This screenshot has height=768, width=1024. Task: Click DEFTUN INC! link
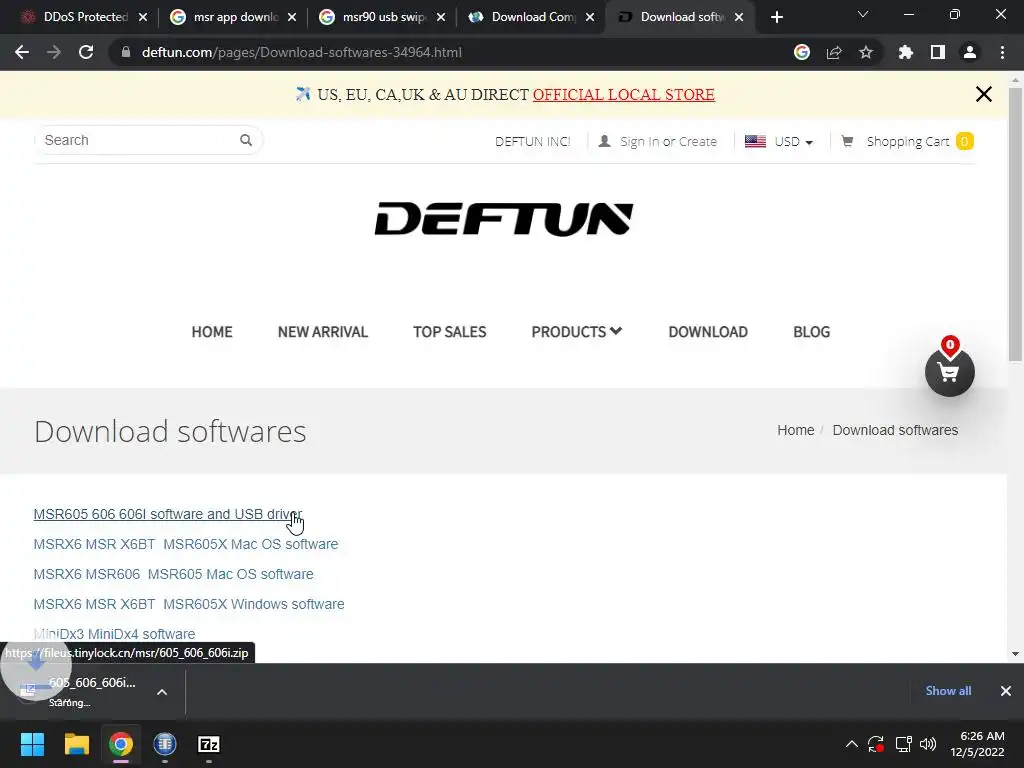point(533,142)
